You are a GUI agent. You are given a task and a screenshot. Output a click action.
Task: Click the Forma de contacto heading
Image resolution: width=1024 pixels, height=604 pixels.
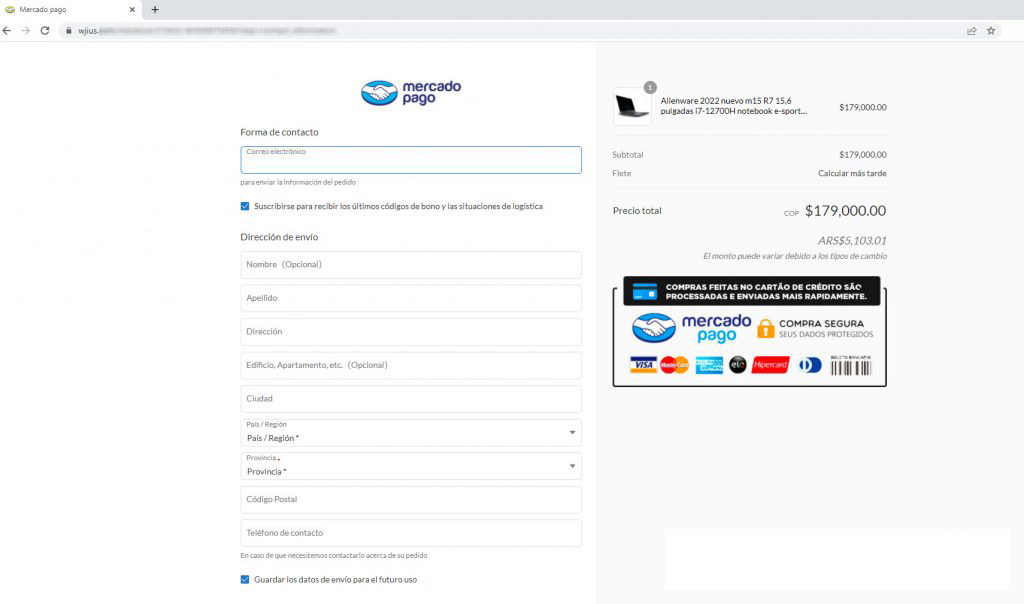(280, 133)
